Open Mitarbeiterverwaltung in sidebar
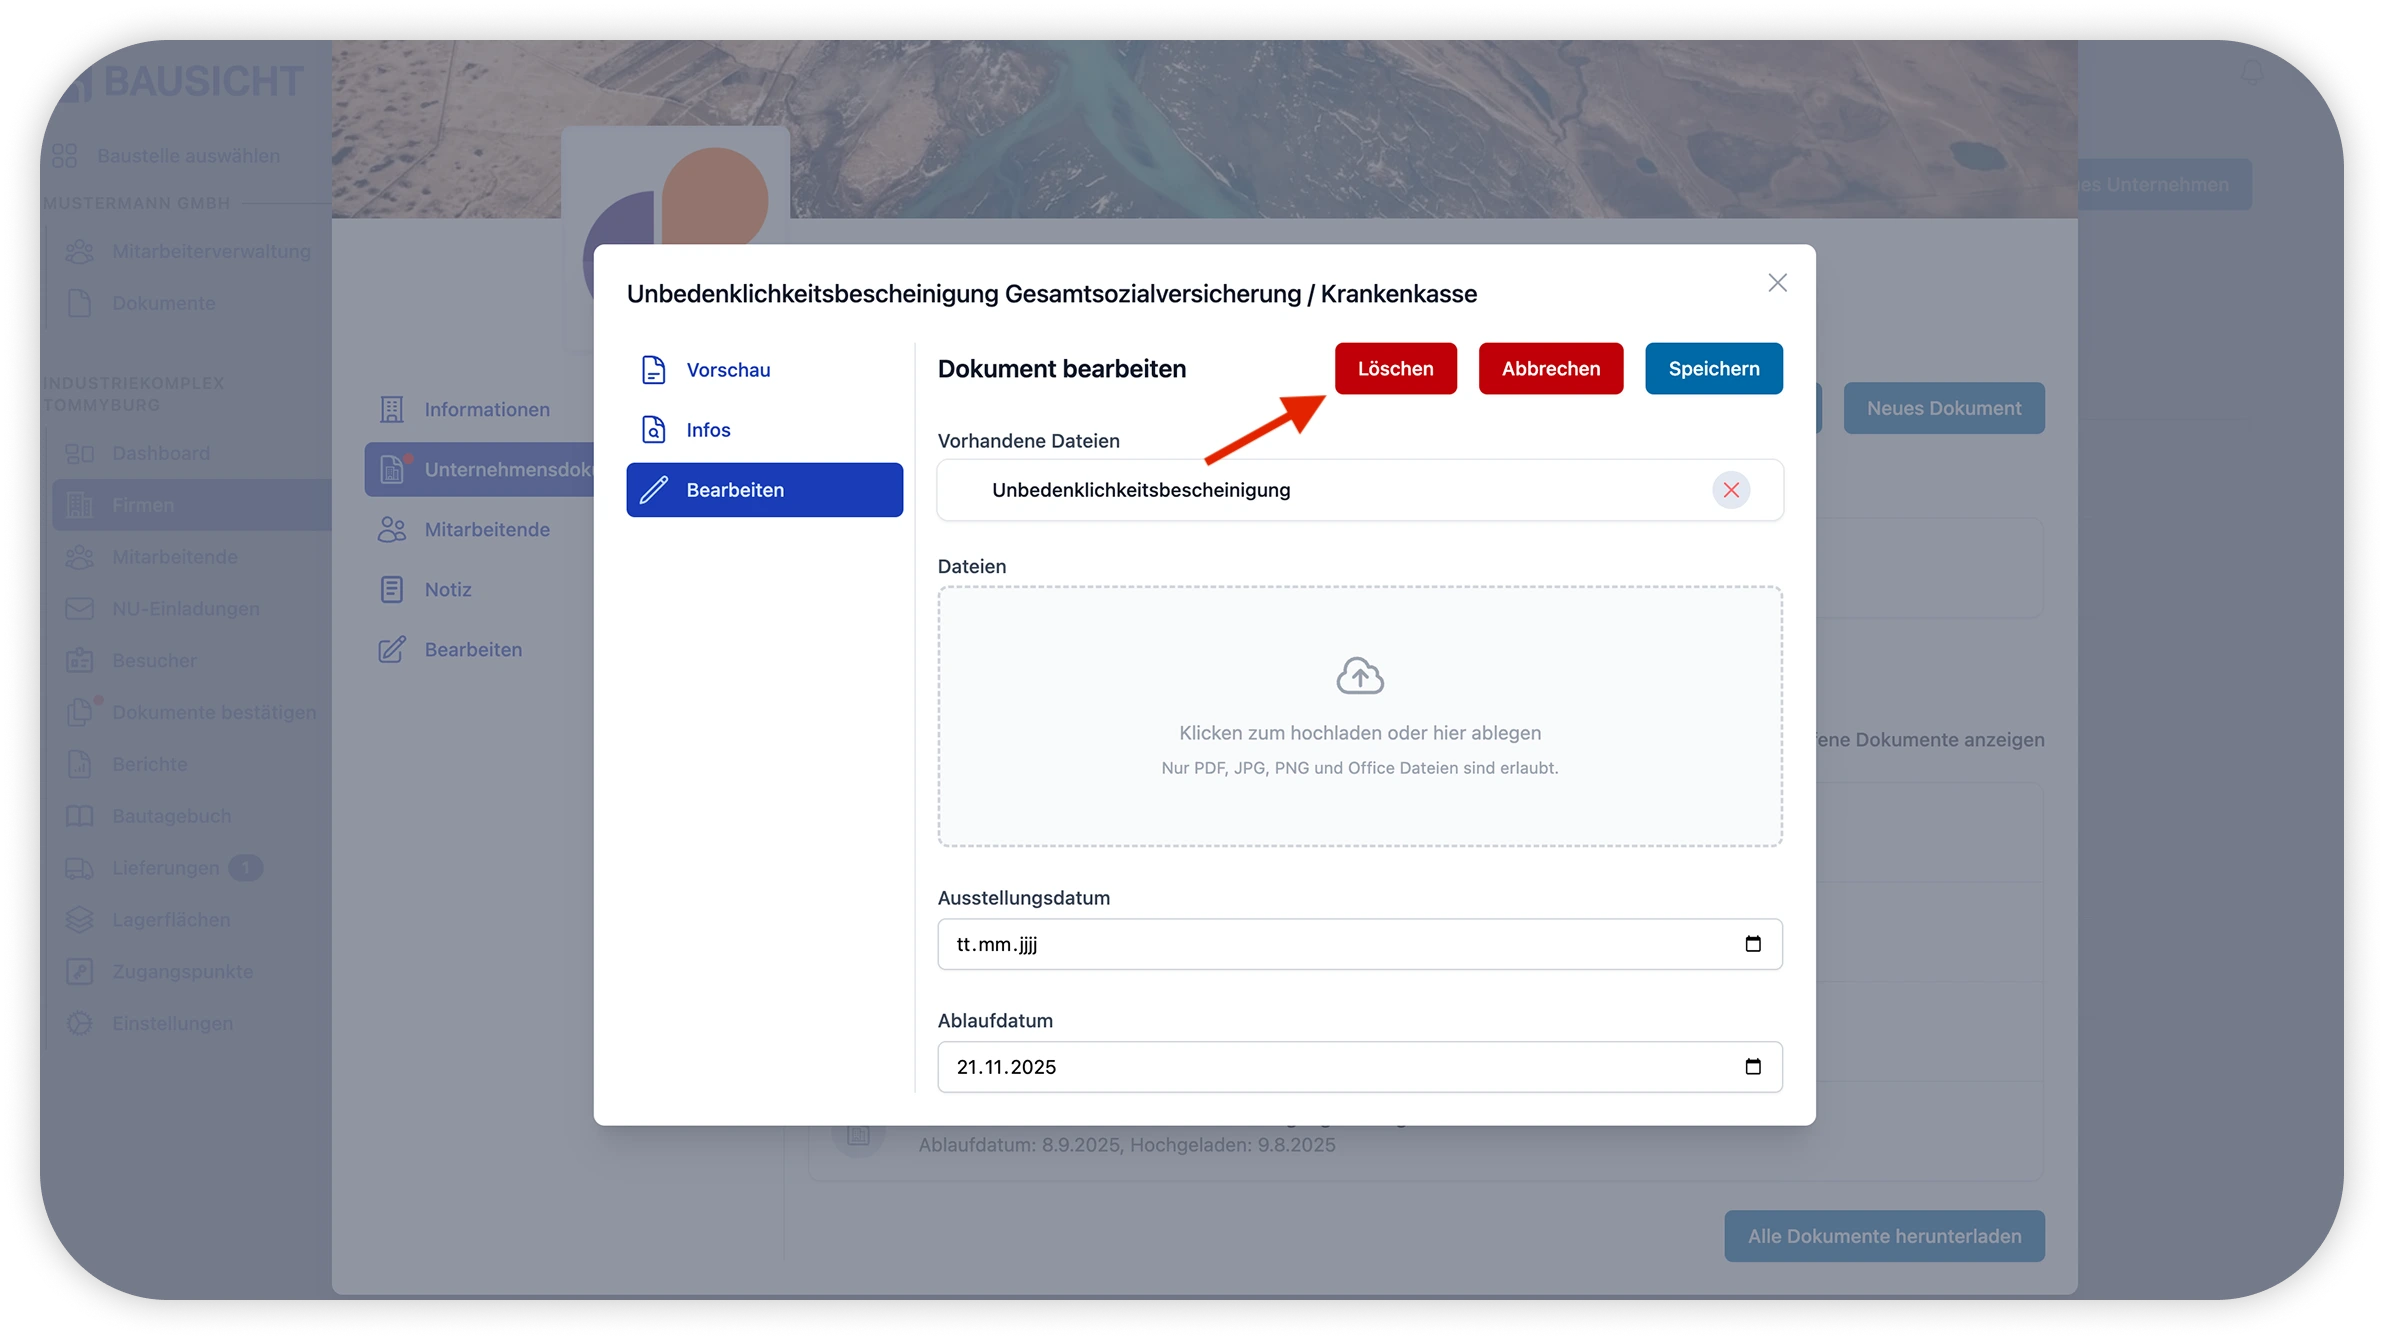The width and height of the screenshot is (2384, 1340). click(211, 251)
